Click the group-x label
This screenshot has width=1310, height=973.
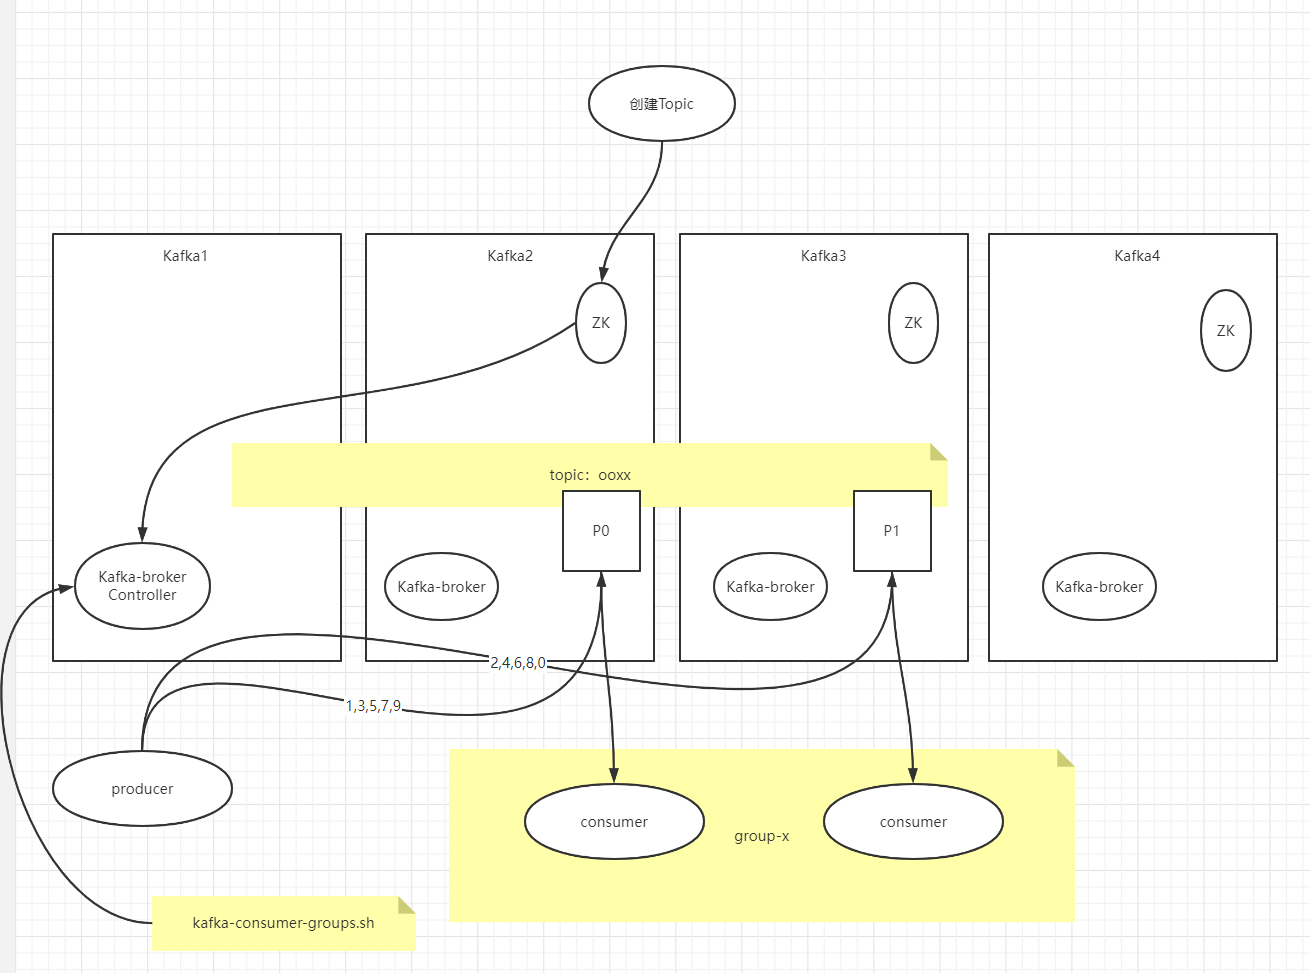[762, 836]
